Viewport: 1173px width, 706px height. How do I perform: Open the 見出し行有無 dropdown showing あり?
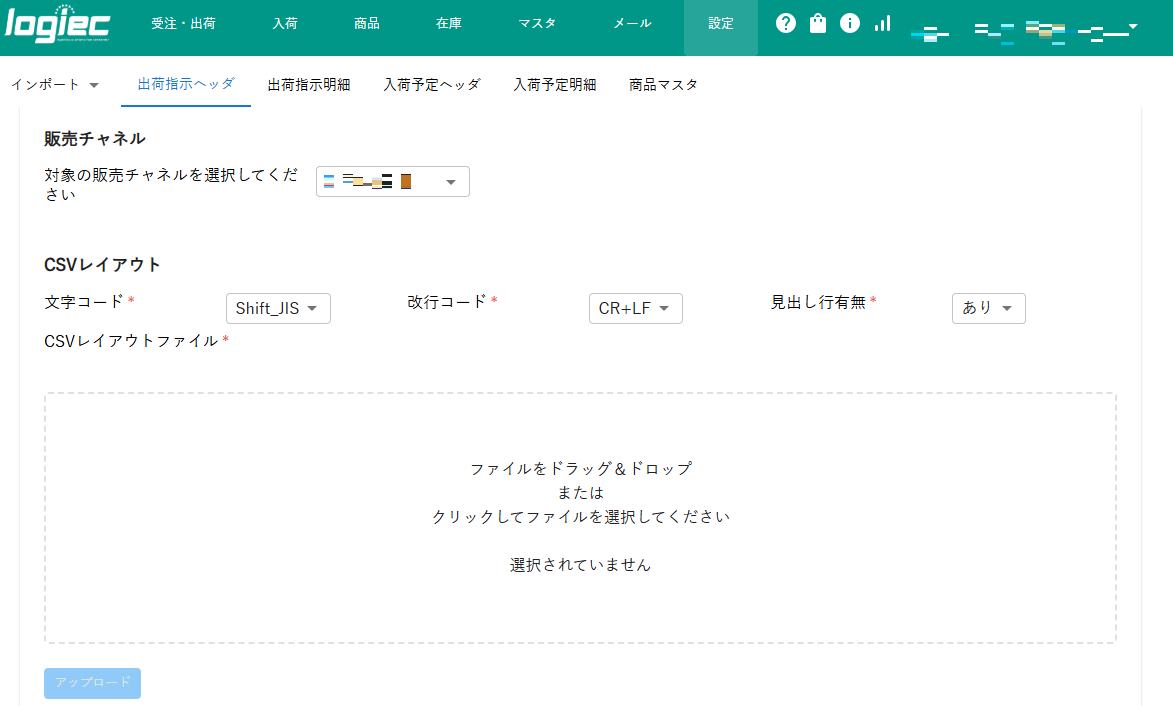[x=988, y=308]
